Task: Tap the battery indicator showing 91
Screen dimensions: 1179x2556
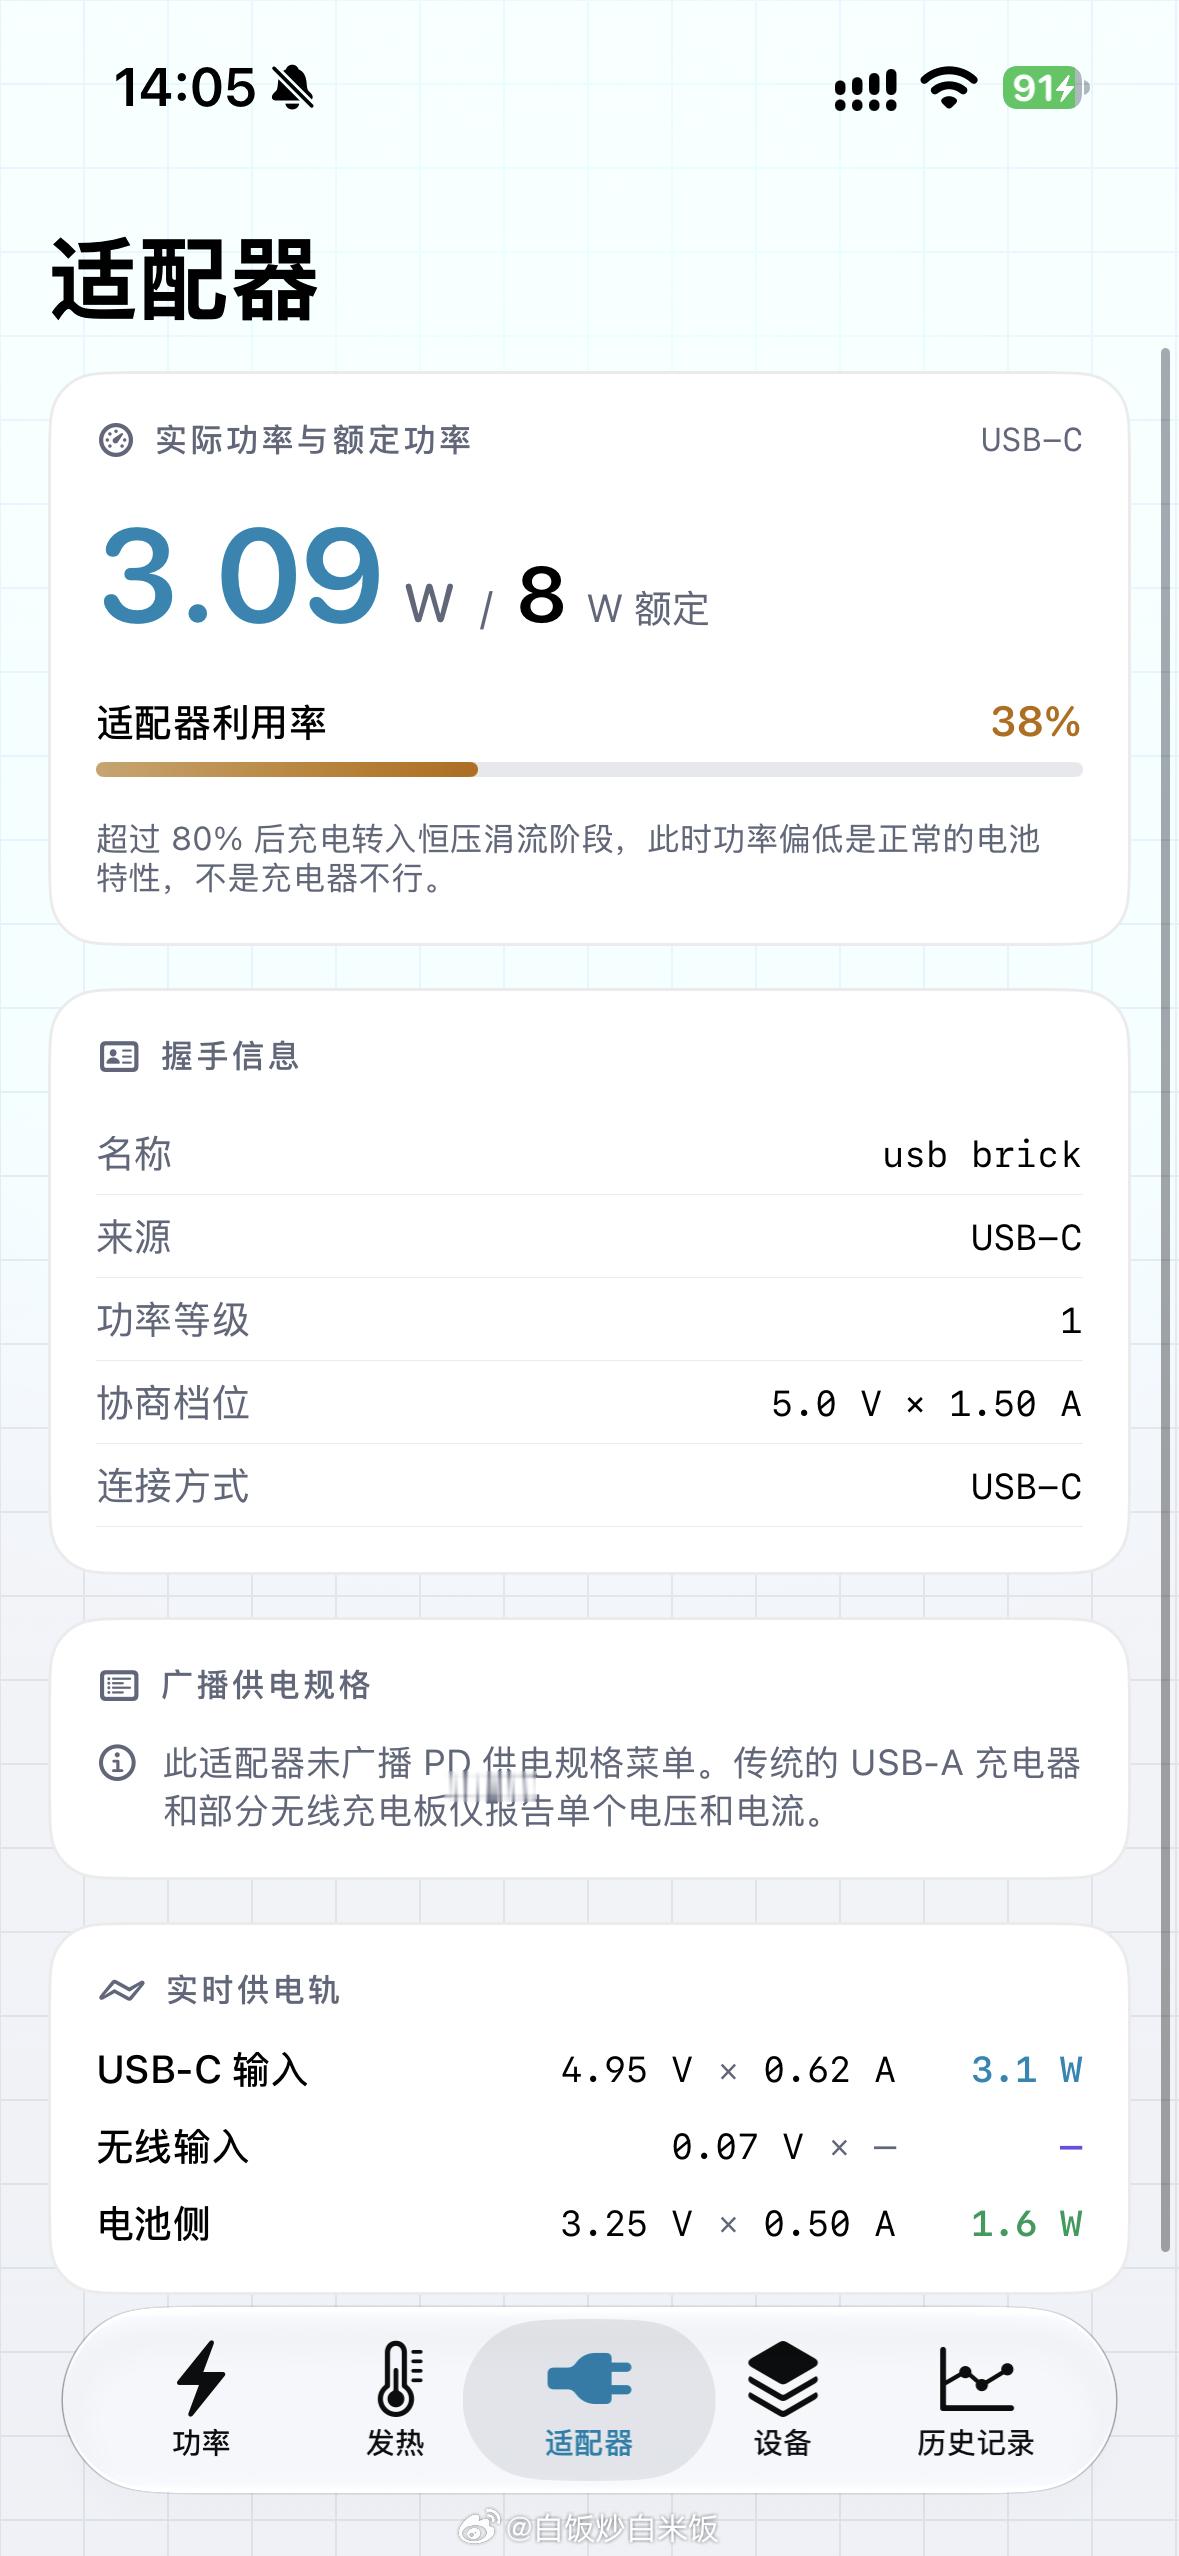Action: pos(1046,88)
